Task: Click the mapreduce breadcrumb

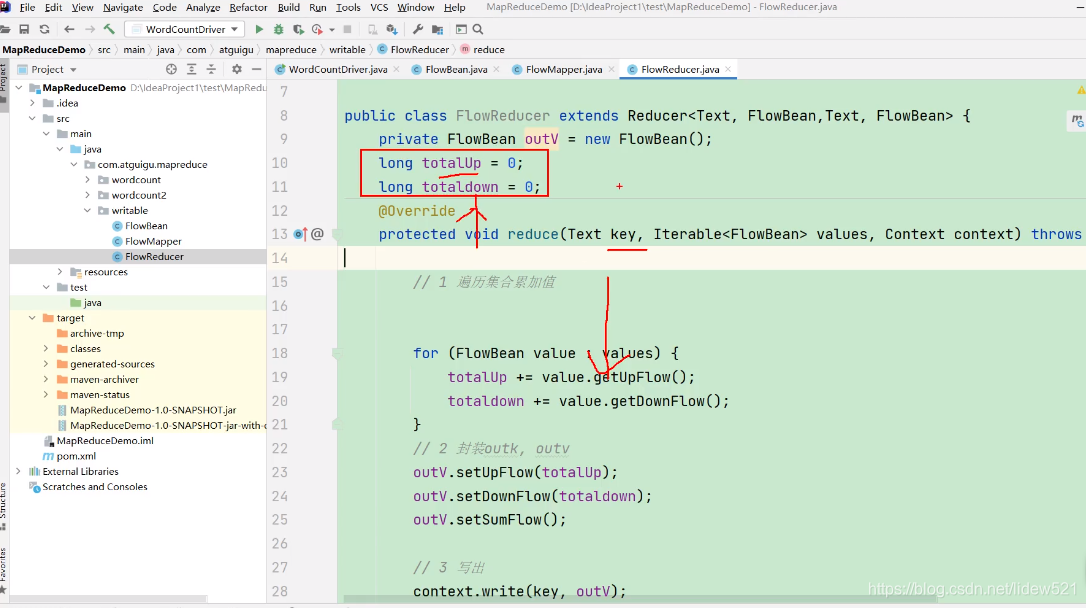Action: (291, 50)
